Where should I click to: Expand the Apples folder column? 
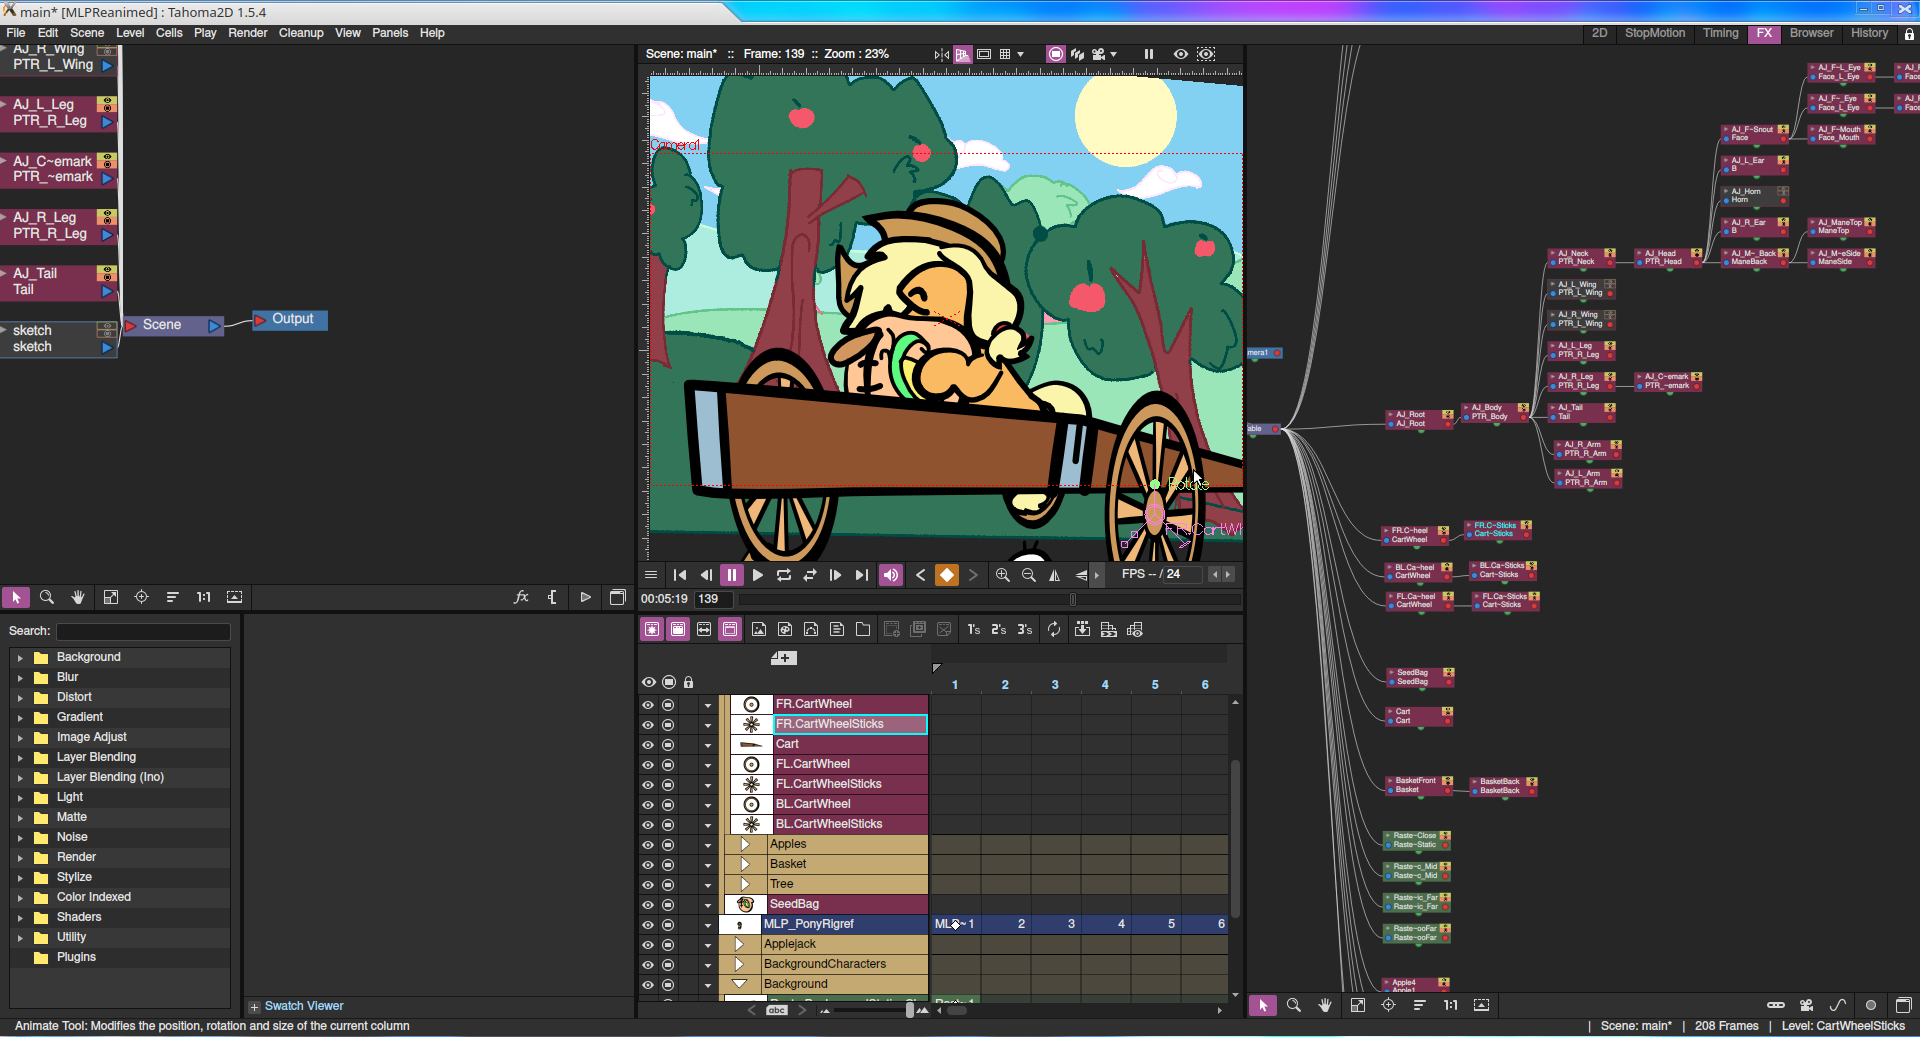coord(745,844)
